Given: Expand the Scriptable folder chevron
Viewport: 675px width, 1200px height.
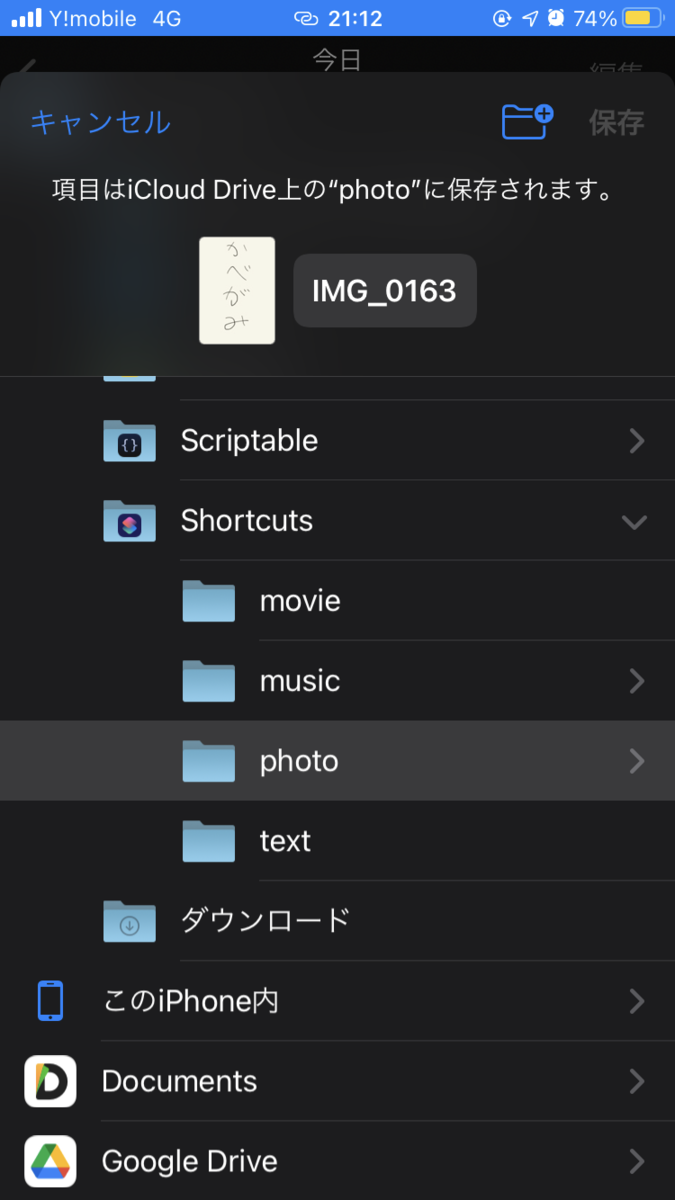Looking at the screenshot, I should coord(636,440).
